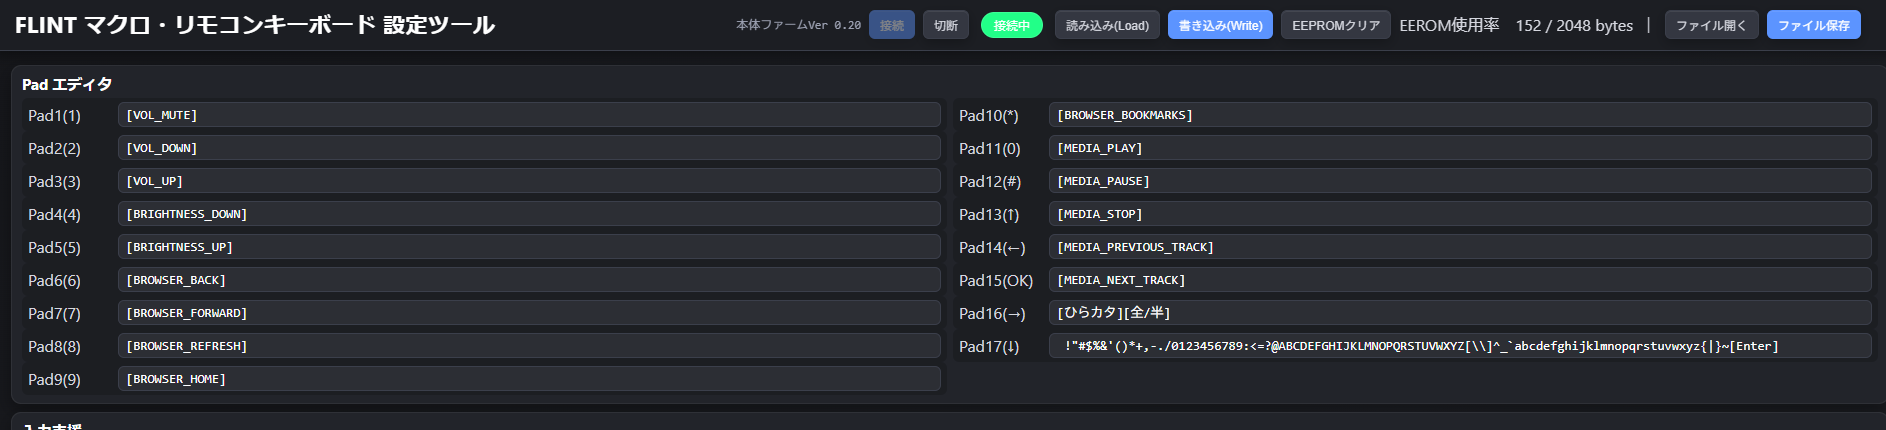Clear memory with EEPROMクリア button
1886x430 pixels.
click(1335, 25)
